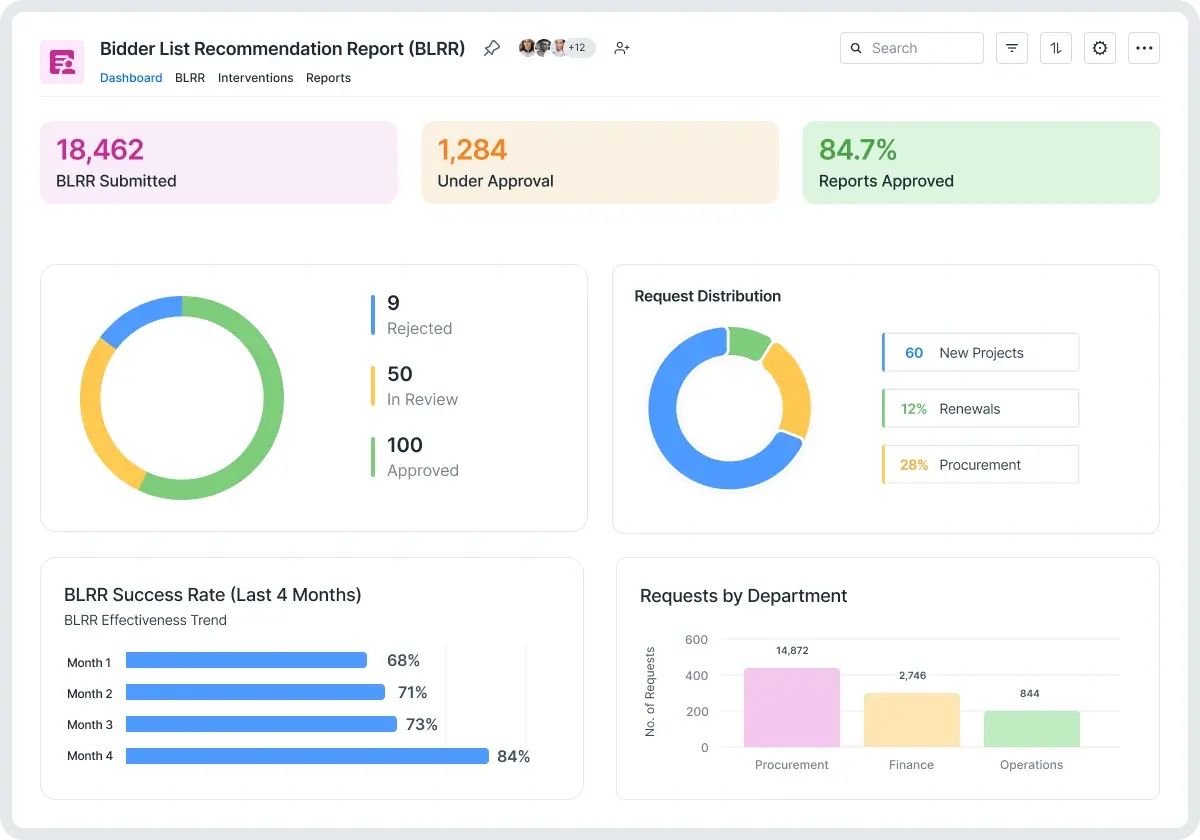
Task: Go to the Interventions tab
Action: 256,78
